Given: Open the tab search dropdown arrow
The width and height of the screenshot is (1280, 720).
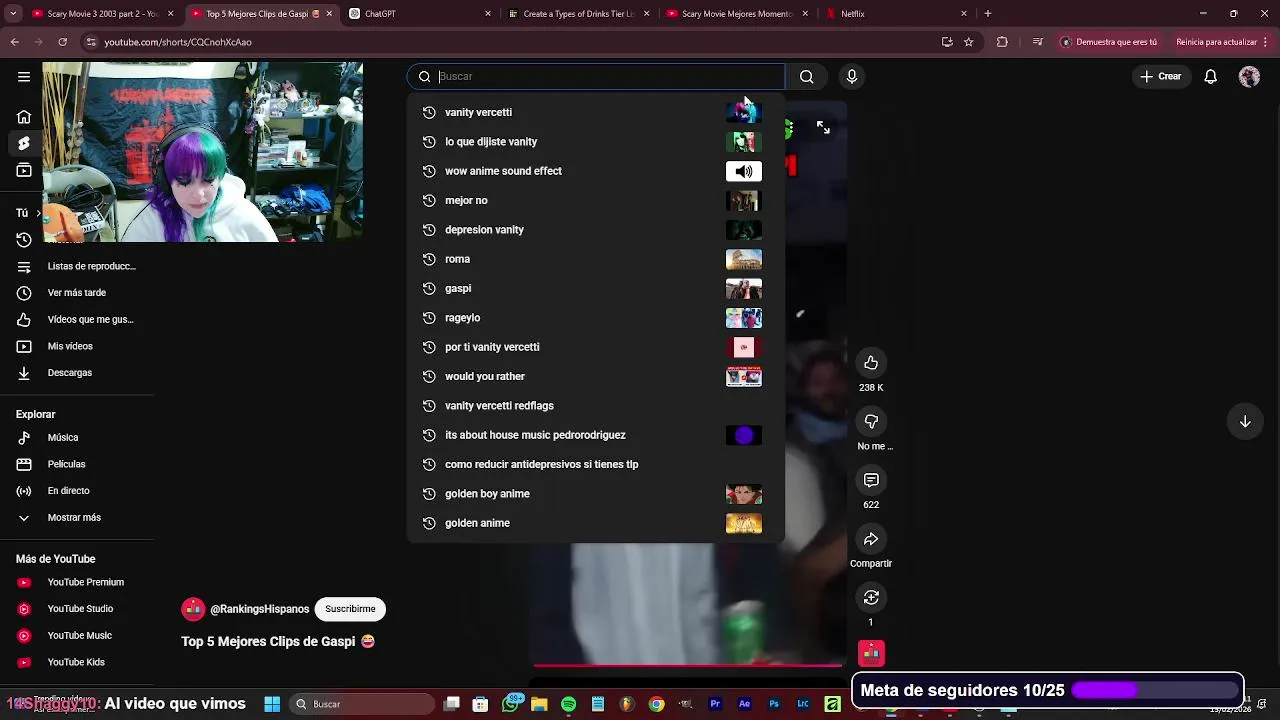Looking at the screenshot, I should click(13, 14).
